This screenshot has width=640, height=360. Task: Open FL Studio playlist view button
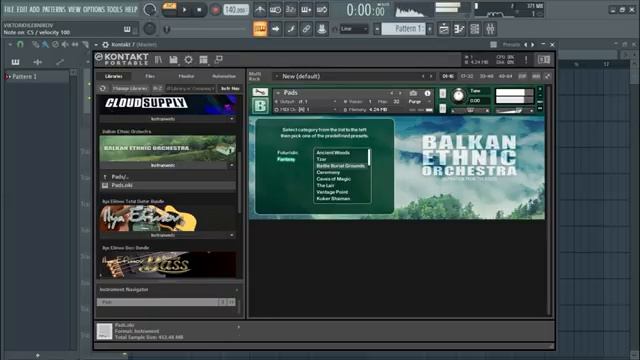tap(444, 29)
